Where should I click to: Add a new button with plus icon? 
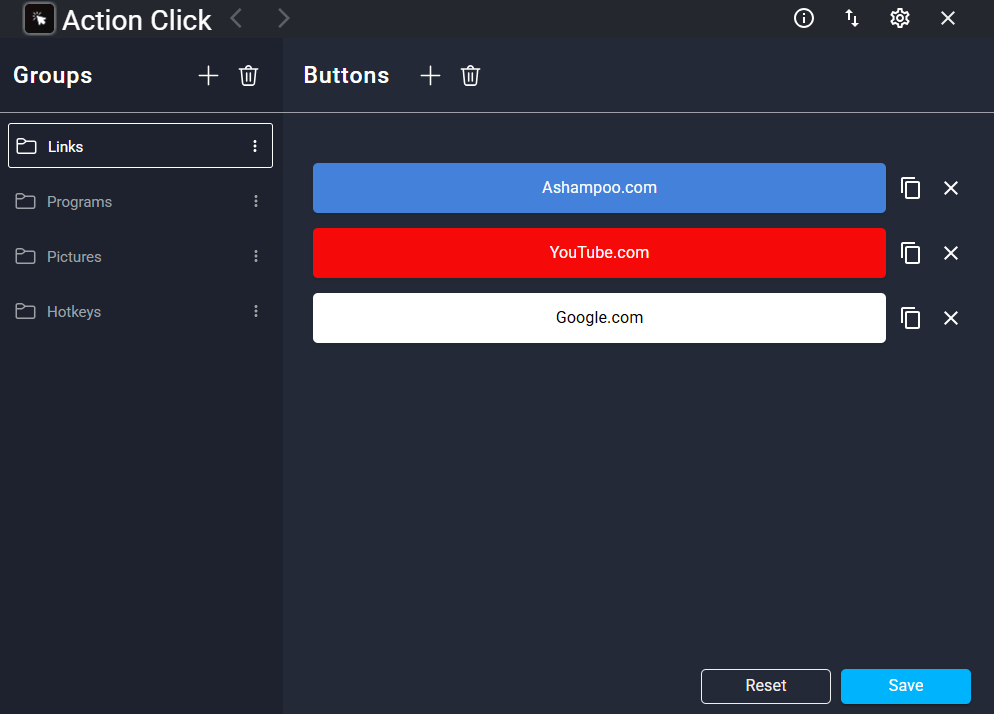430,75
